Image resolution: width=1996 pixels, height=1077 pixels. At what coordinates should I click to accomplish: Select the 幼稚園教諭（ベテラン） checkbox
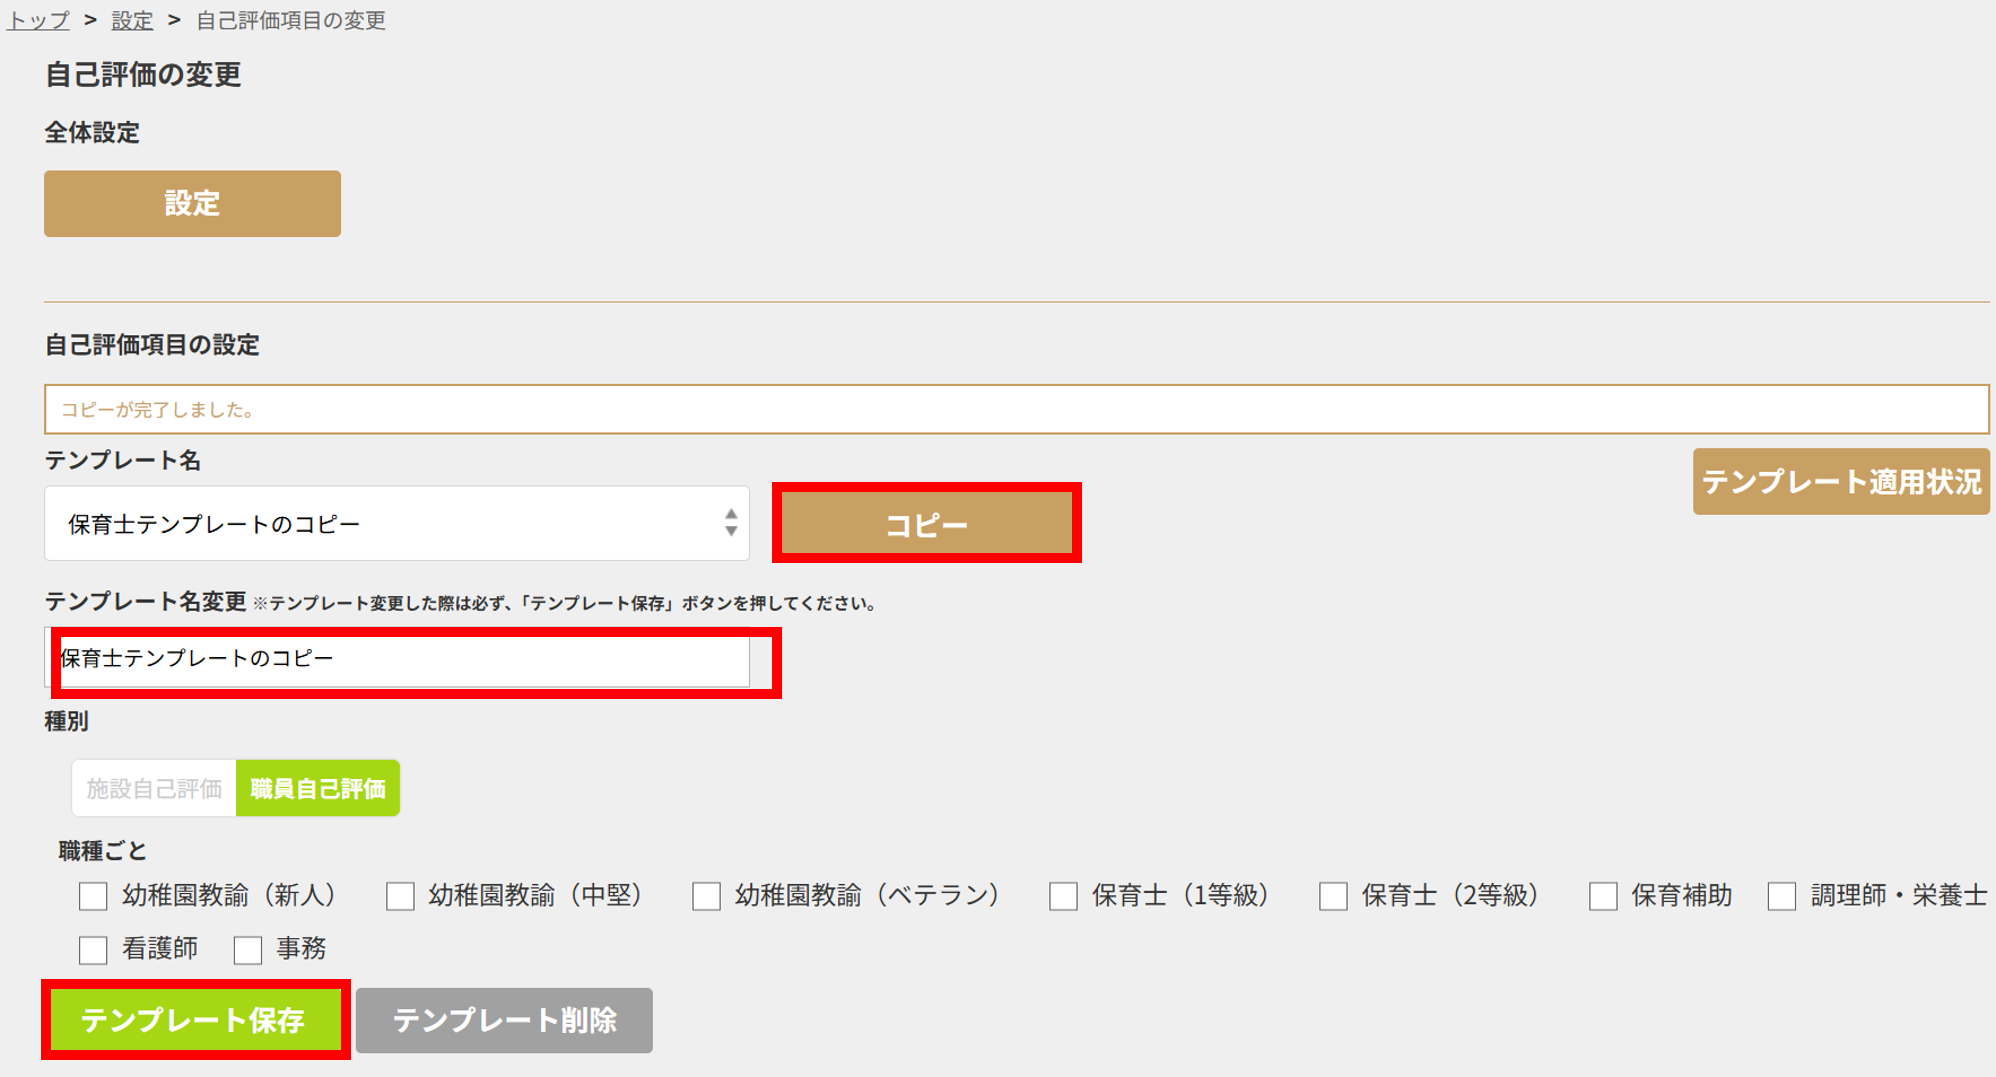[706, 896]
